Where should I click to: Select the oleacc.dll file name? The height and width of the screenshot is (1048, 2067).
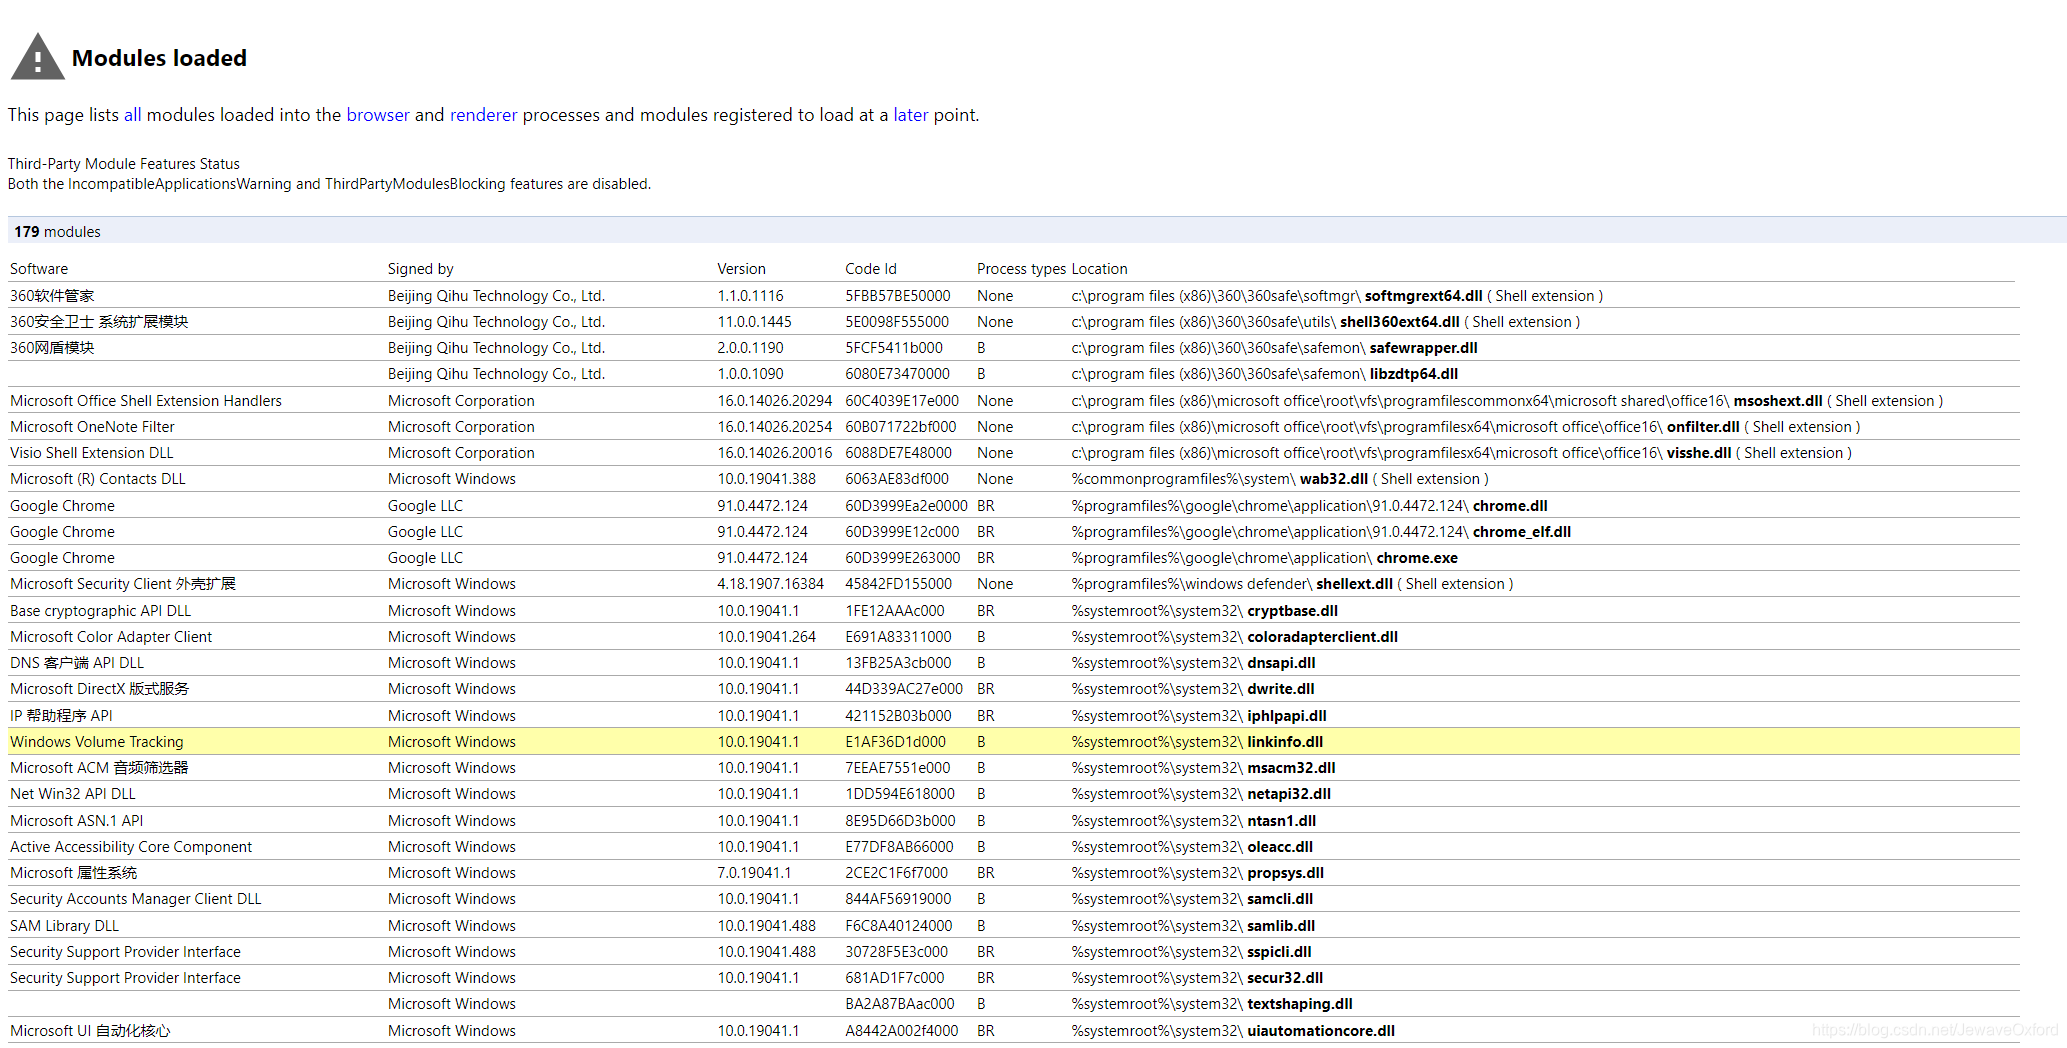1280,847
